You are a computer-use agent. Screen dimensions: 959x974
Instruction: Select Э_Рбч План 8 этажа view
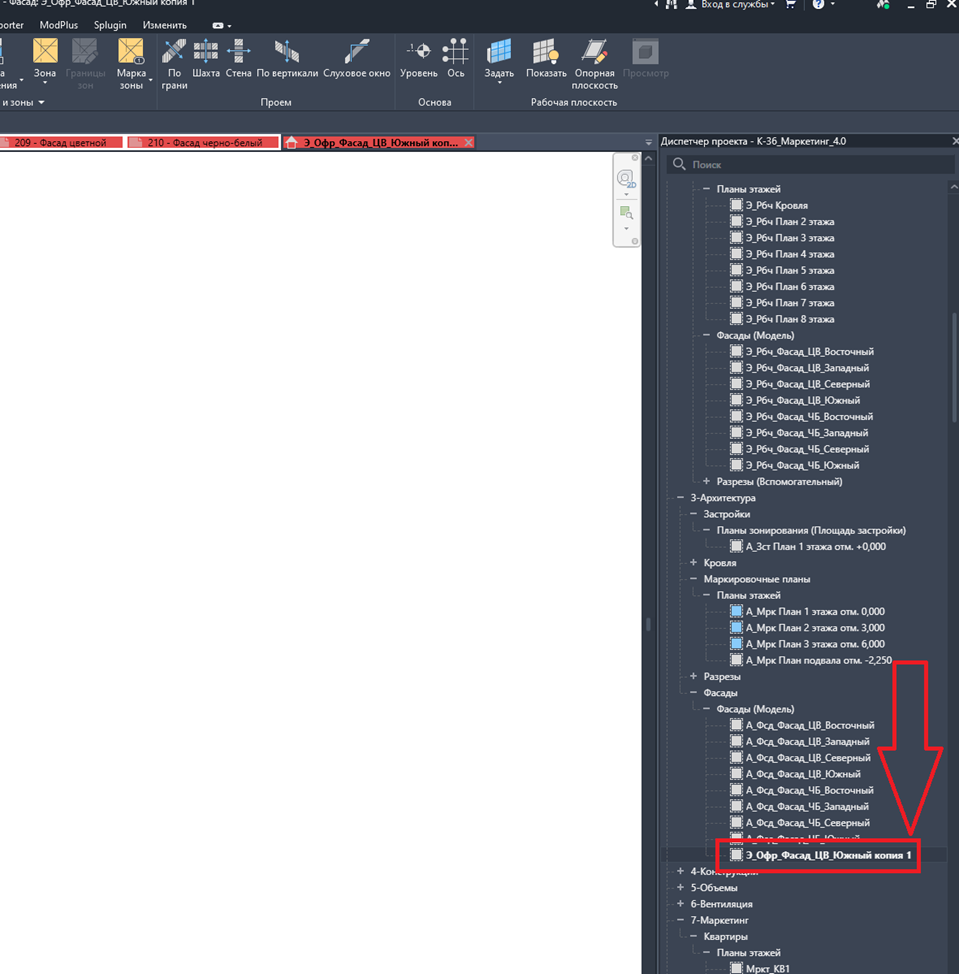pos(789,319)
